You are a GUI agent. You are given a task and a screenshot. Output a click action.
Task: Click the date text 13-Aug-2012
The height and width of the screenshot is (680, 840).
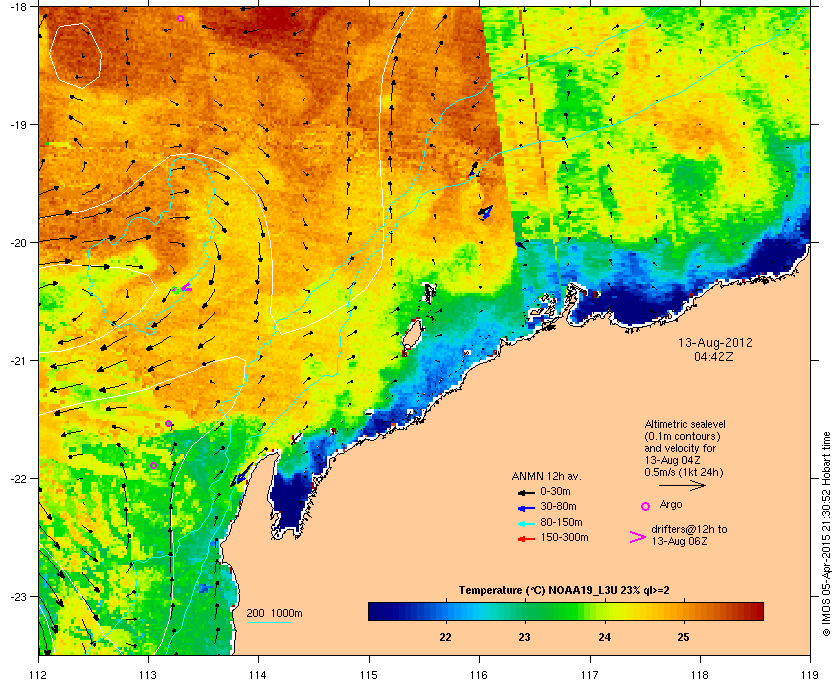coord(715,342)
